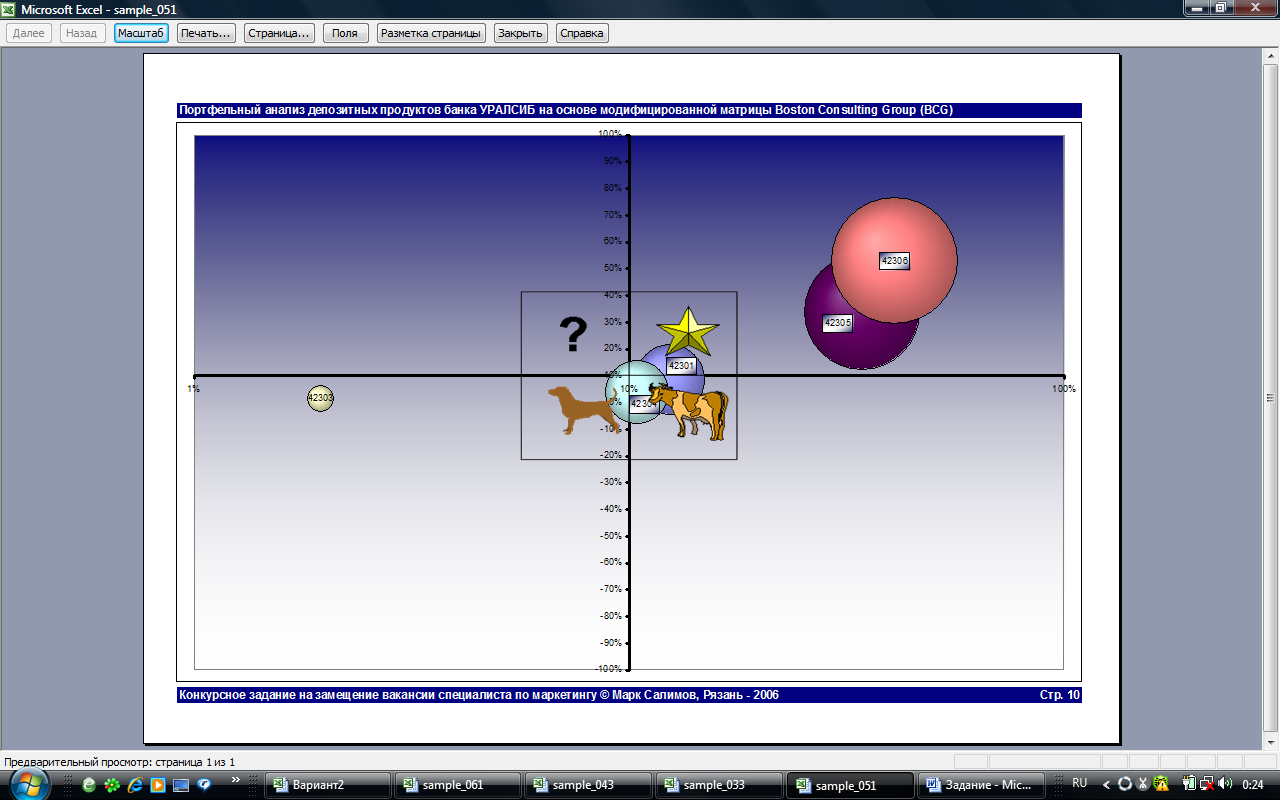
Task: Click Show Desktop quick launch icon
Action: pyautogui.click(x=181, y=785)
